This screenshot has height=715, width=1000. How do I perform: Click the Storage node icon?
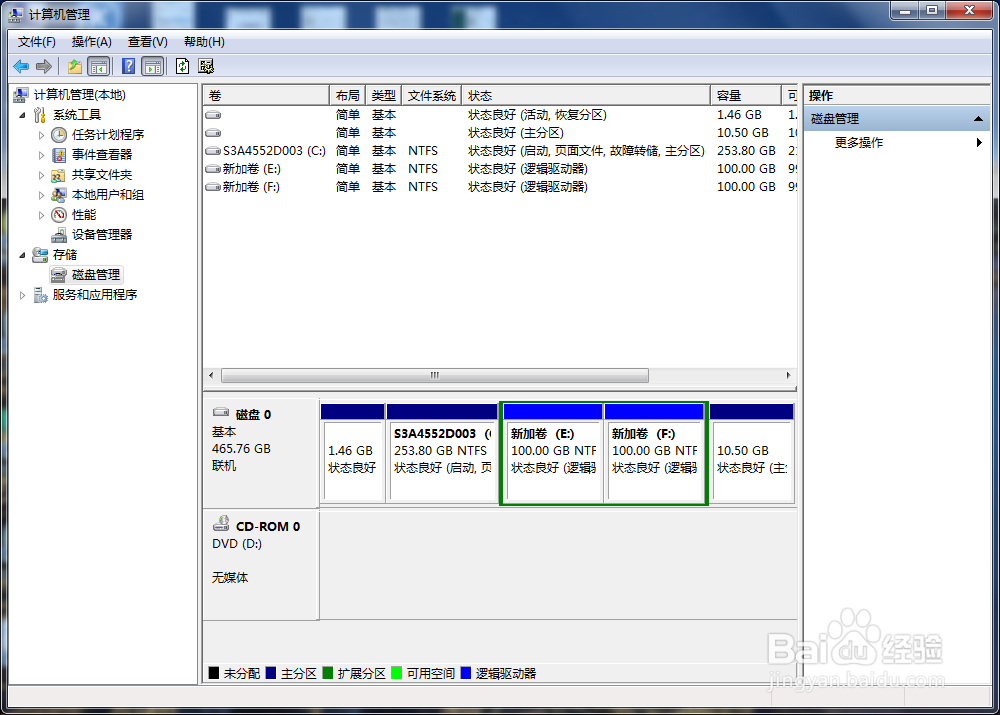[x=40, y=254]
